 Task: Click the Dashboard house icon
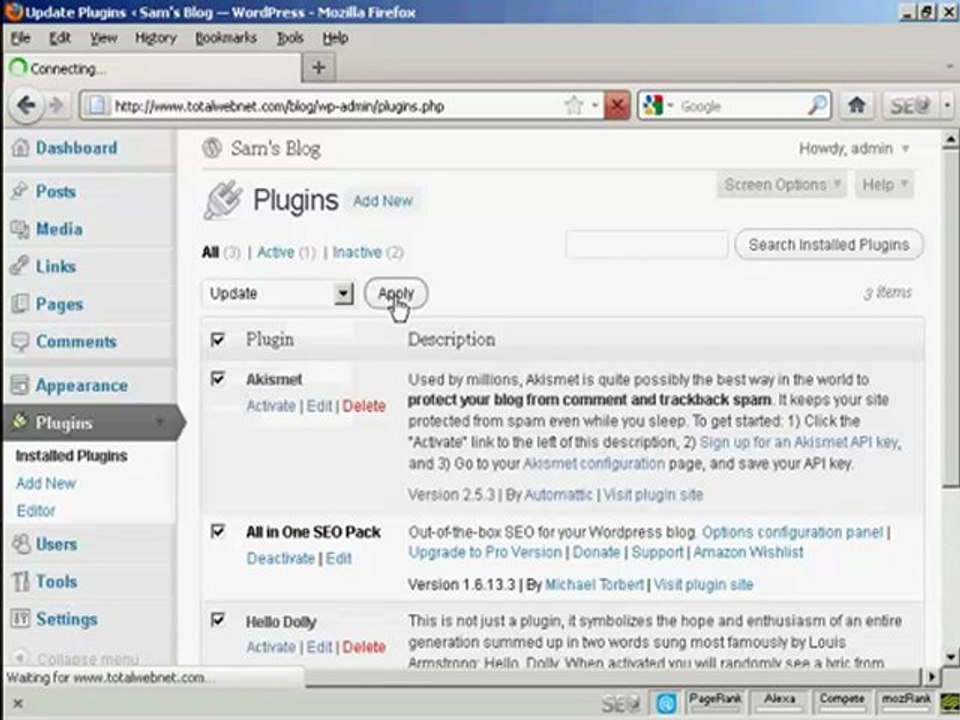click(x=20, y=148)
